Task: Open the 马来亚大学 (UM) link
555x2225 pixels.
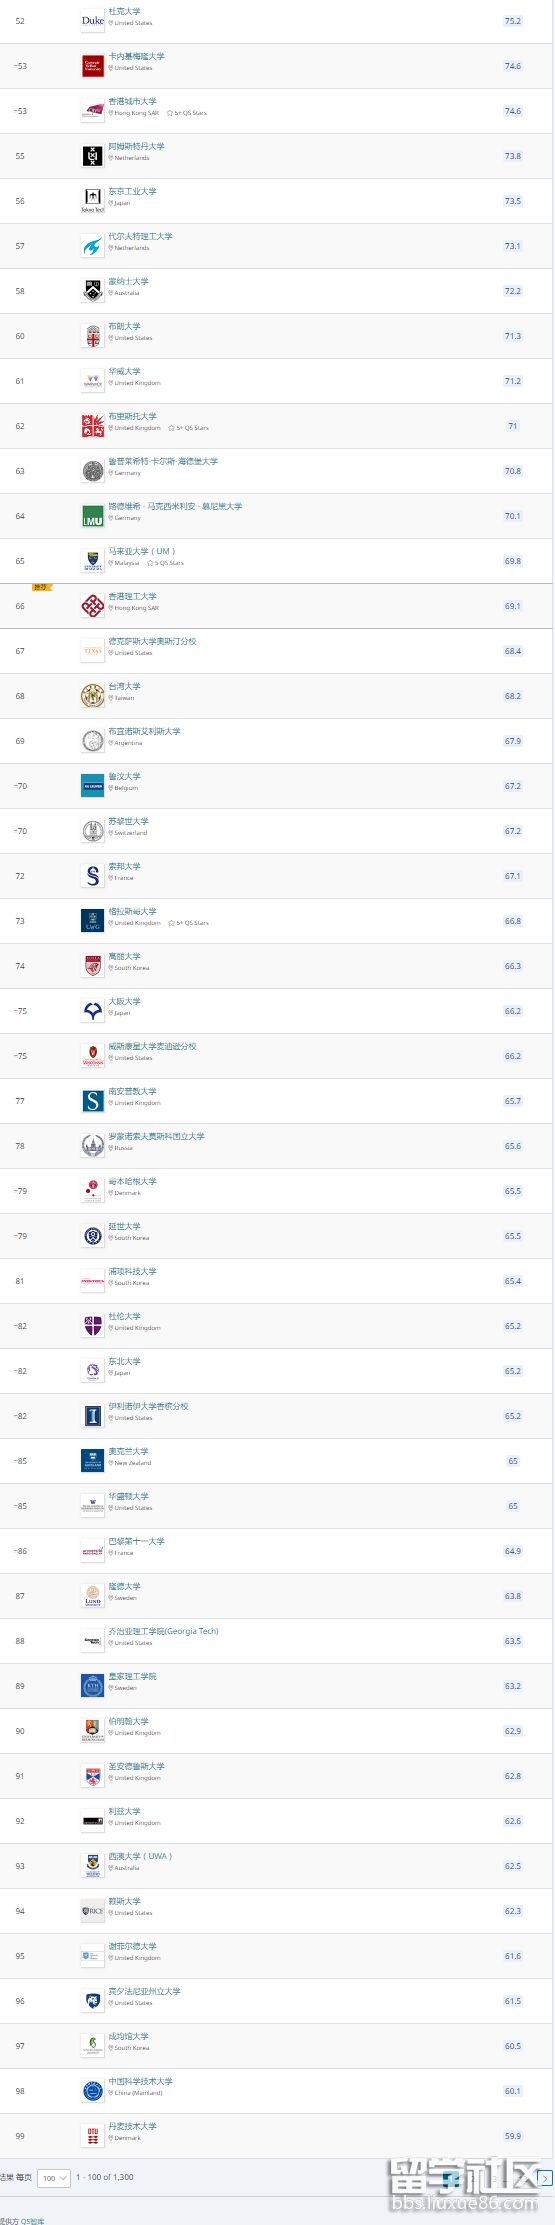Action: (x=142, y=551)
